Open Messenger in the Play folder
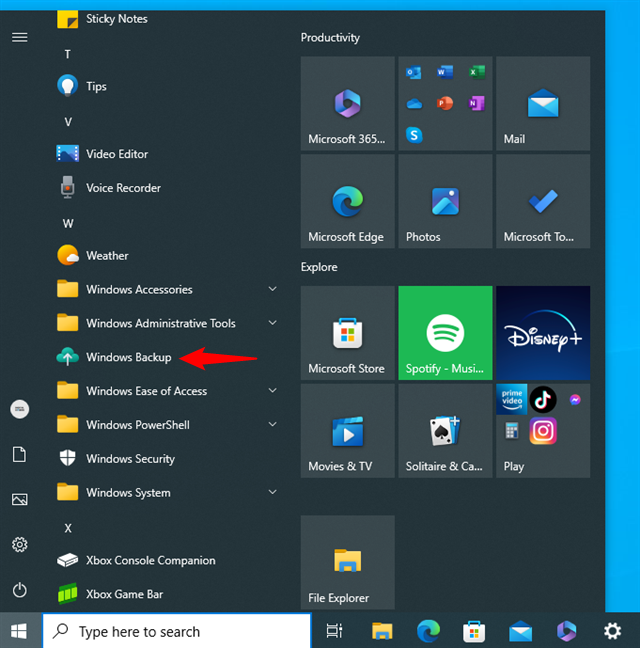The height and width of the screenshot is (648, 640). pos(575,400)
